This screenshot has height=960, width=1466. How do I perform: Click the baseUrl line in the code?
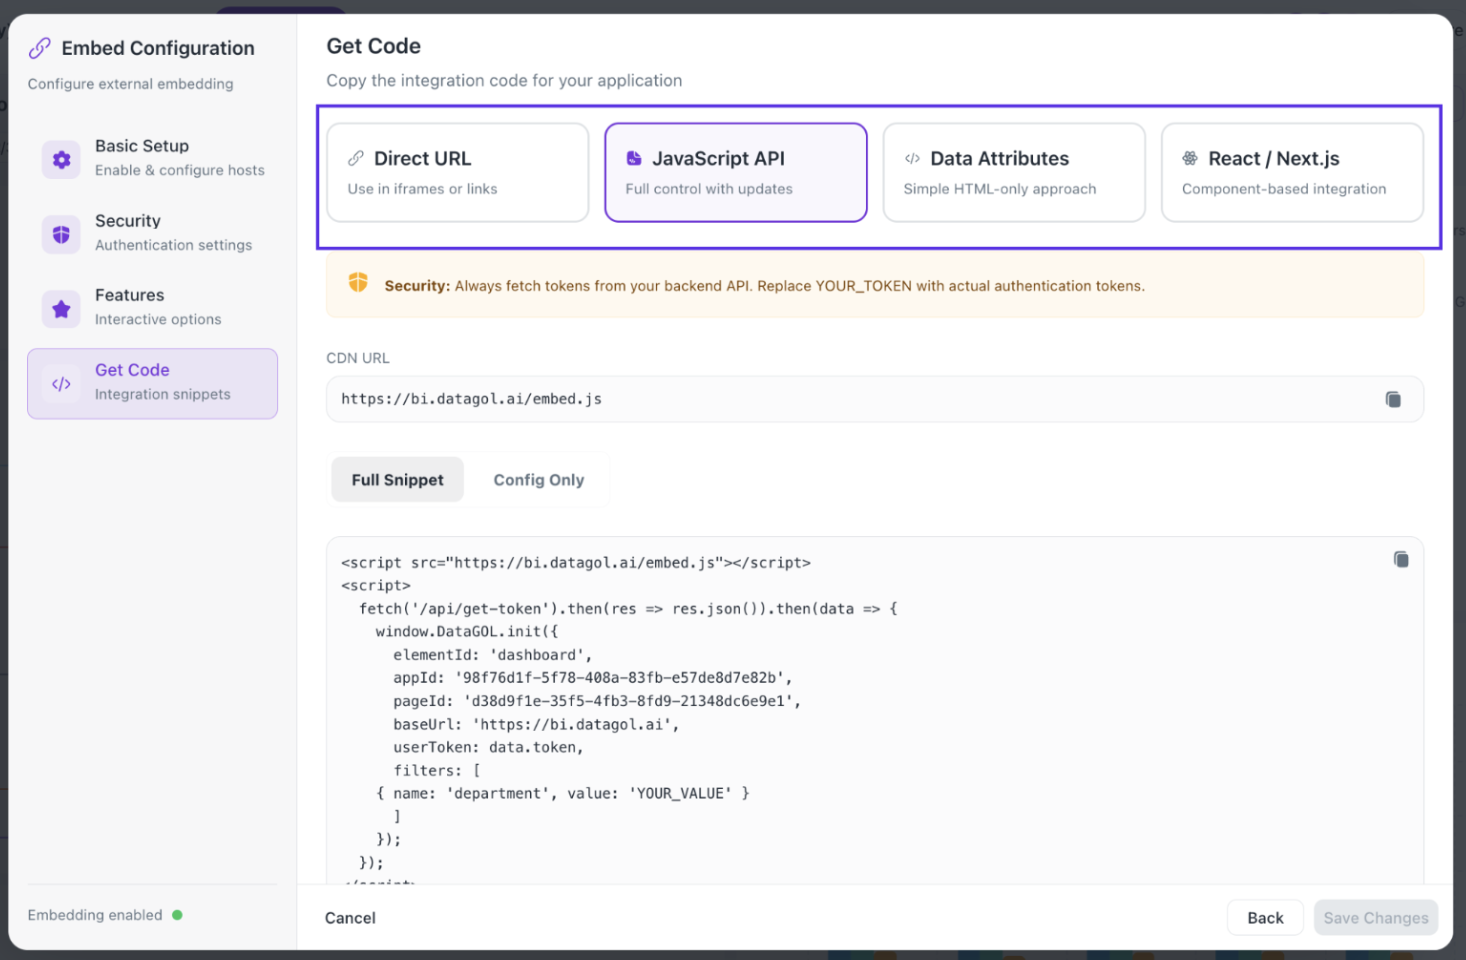[536, 725]
